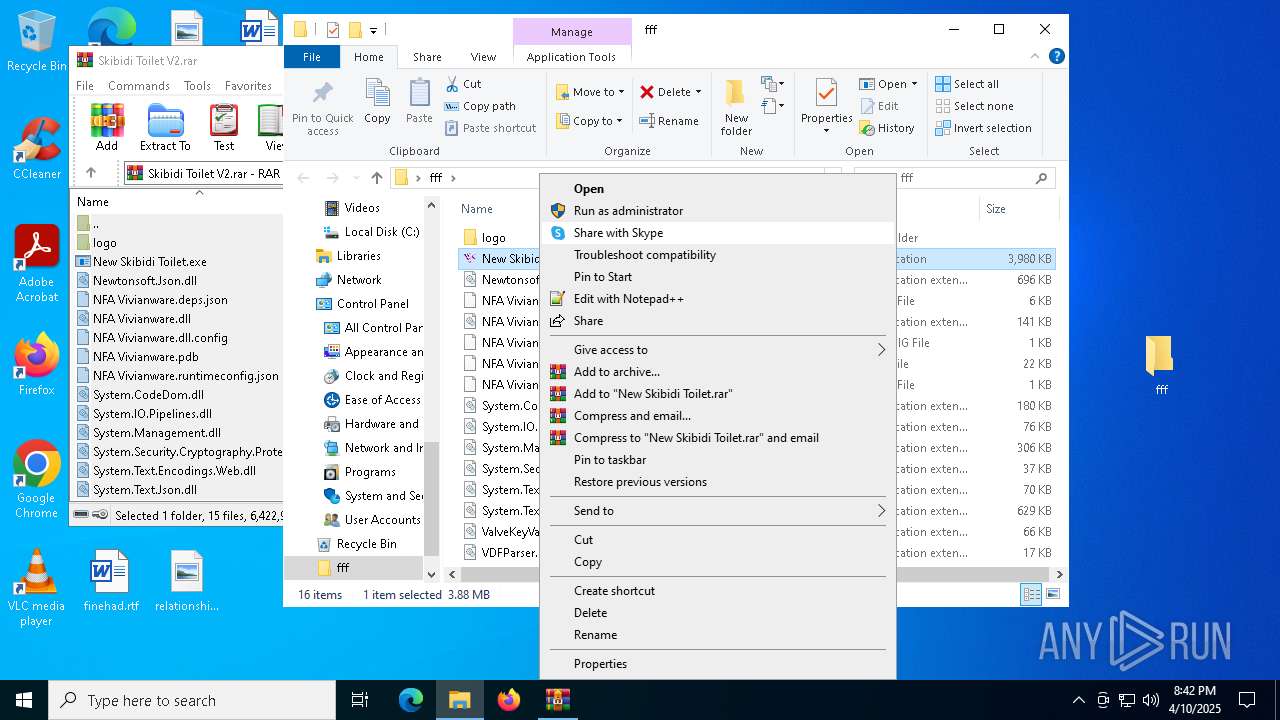Choose Add to archive... menu entry
This screenshot has width=1280, height=720.
point(720,372)
